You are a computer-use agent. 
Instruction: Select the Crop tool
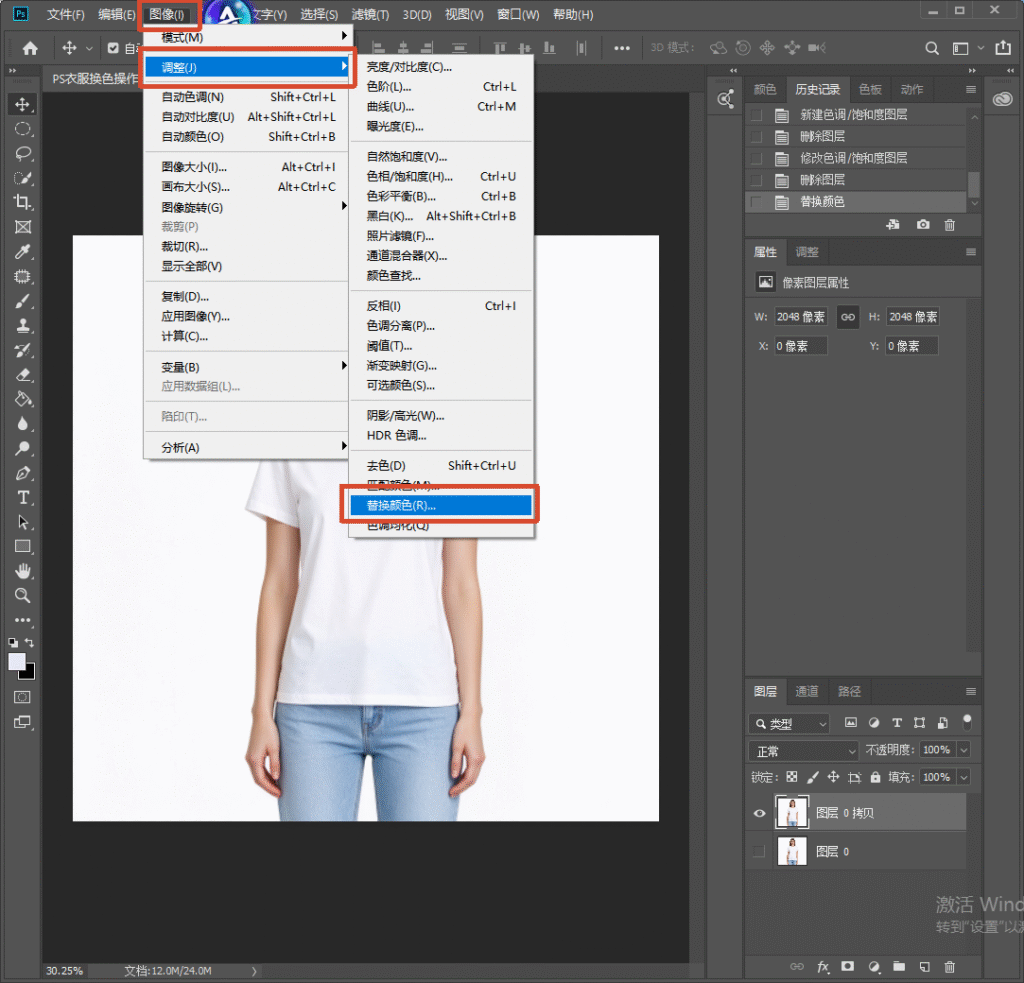(x=23, y=202)
